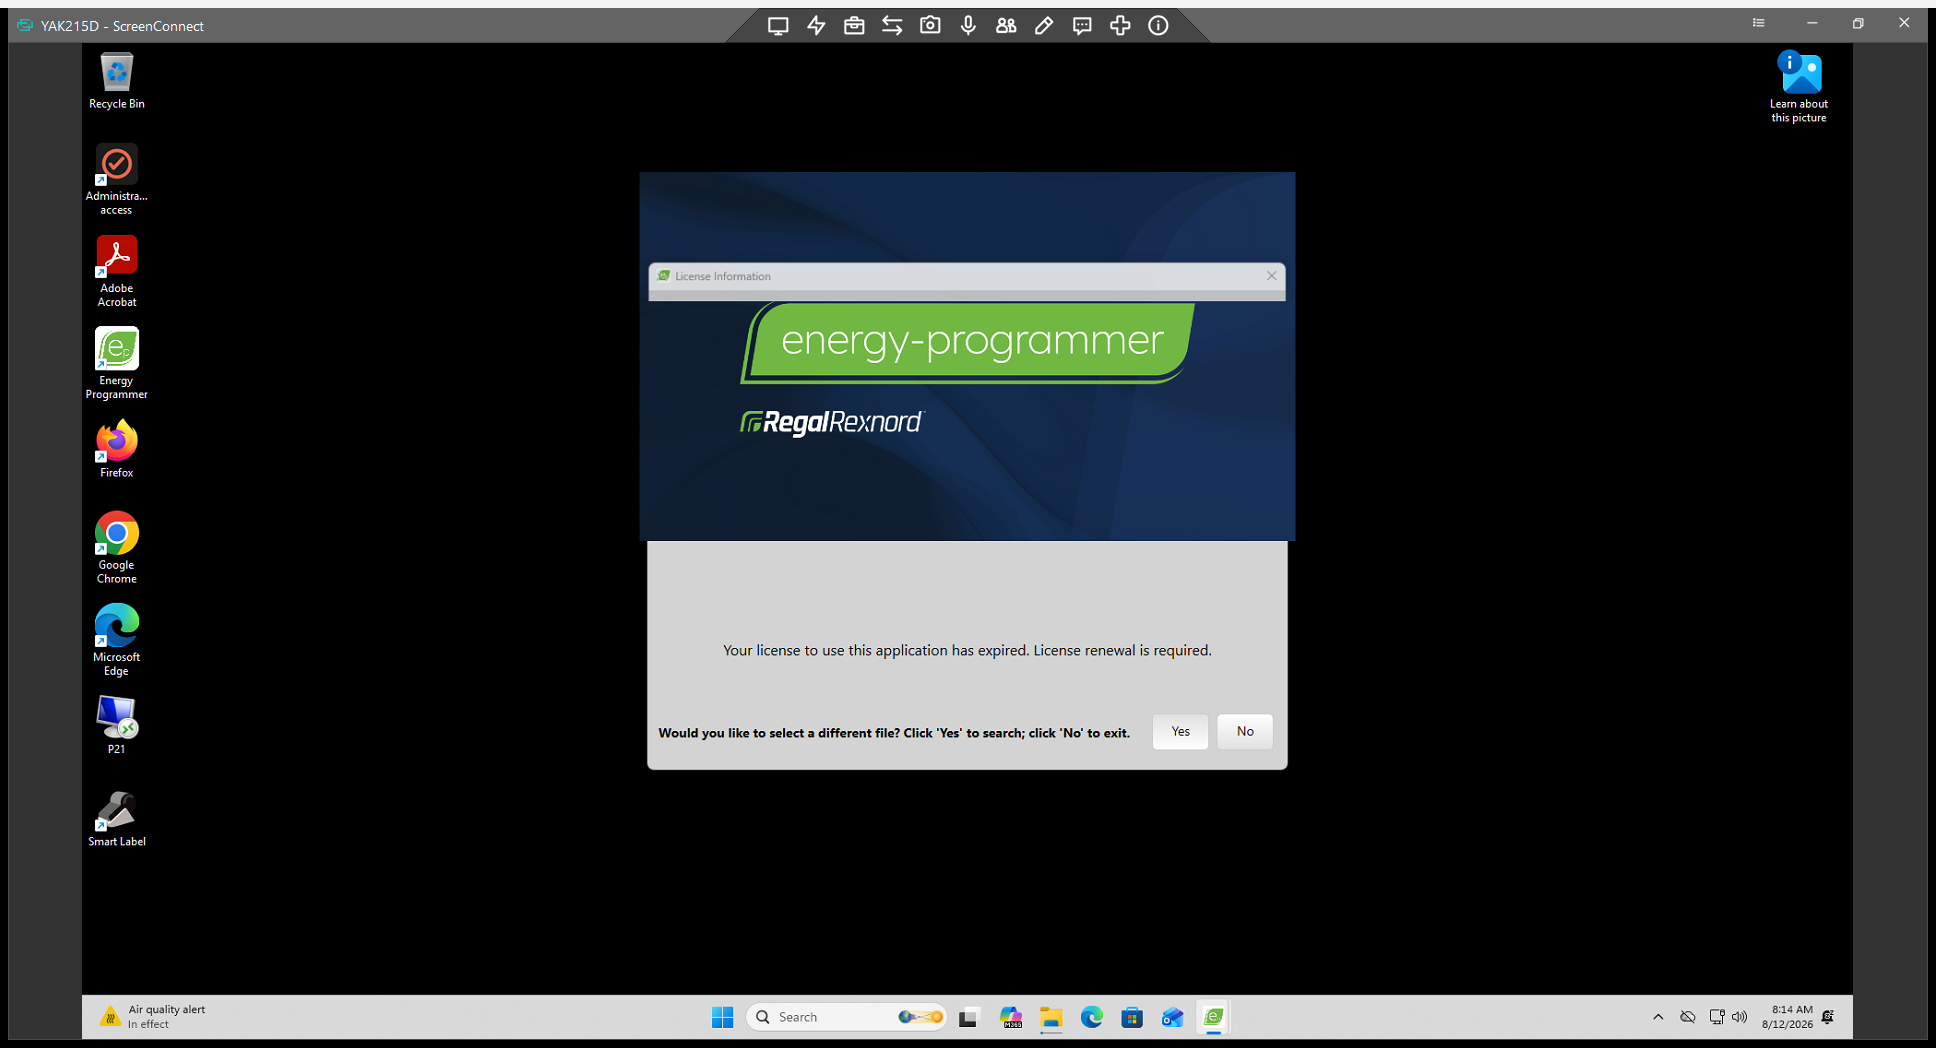This screenshot has width=1936, height=1048.
Task: Select P21 desktop shortcut
Action: pyautogui.click(x=117, y=725)
